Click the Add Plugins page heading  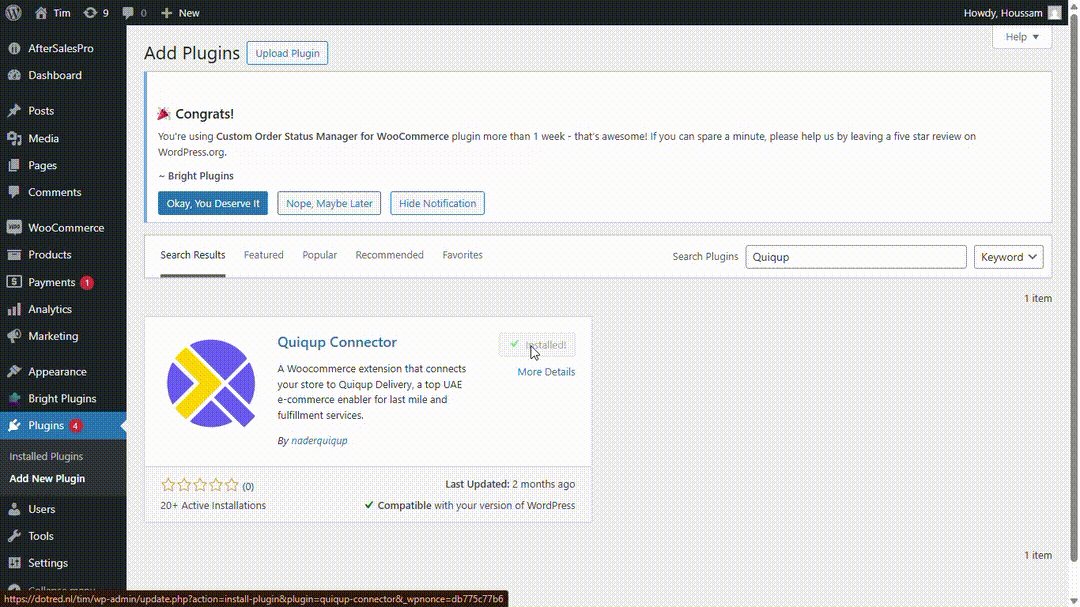click(191, 53)
